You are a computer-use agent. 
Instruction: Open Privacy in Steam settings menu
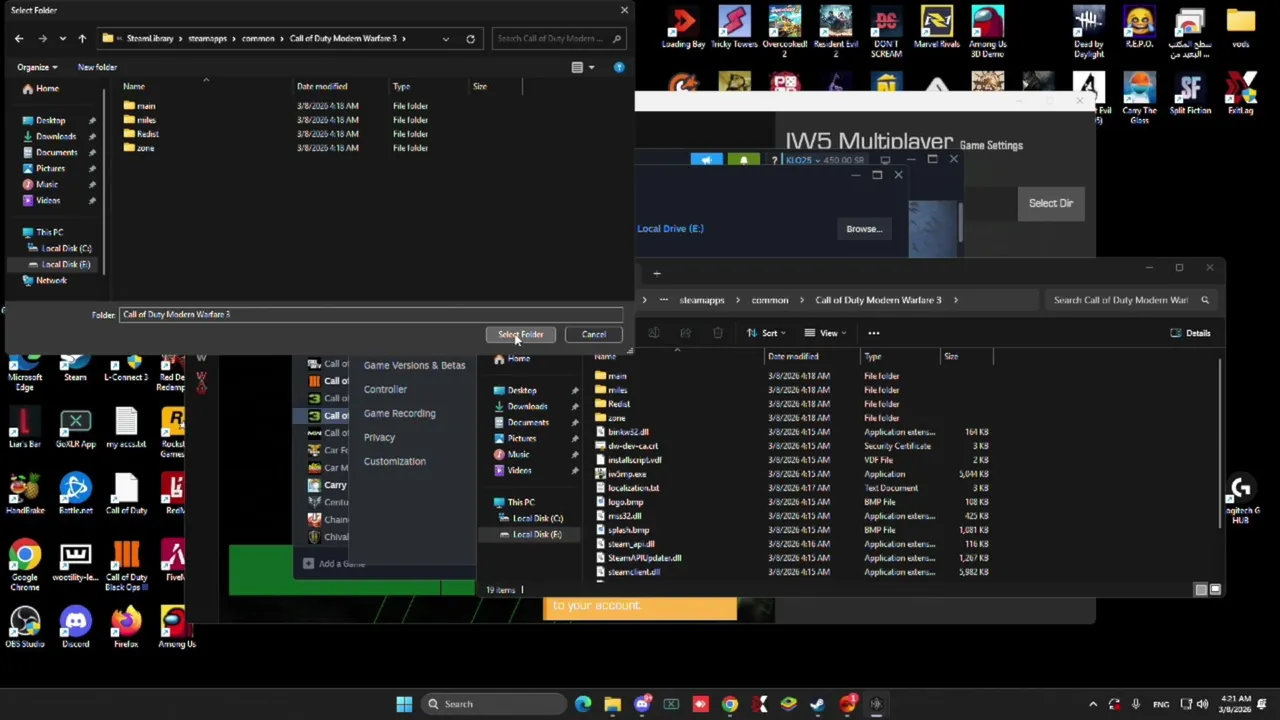[379, 437]
